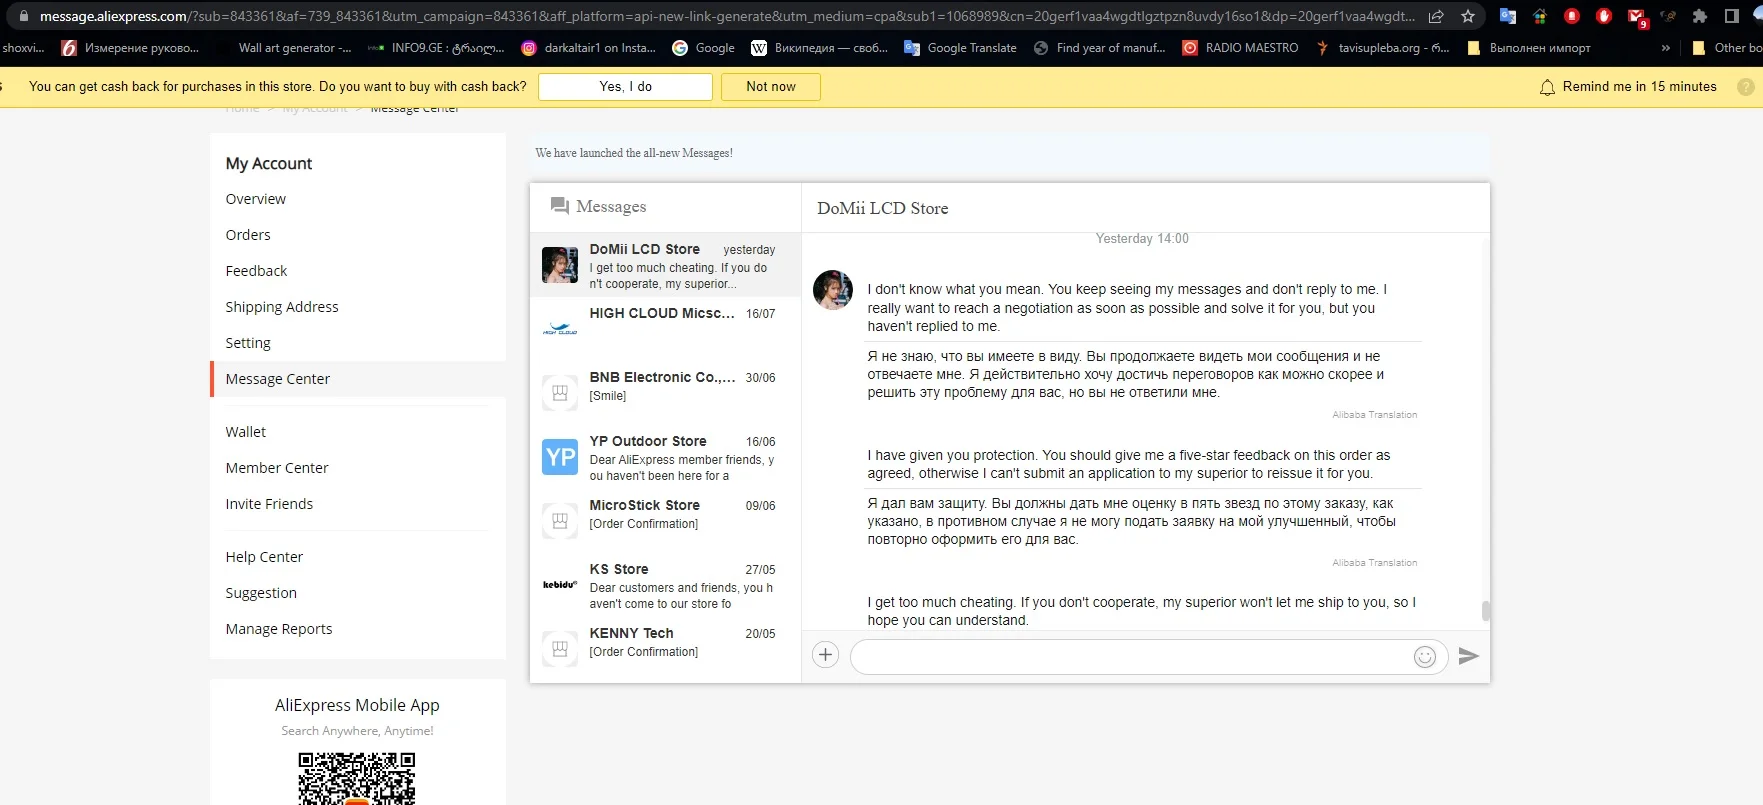This screenshot has height=805, width=1763.
Task: Toggle the browser side panel icon
Action: [1732, 16]
